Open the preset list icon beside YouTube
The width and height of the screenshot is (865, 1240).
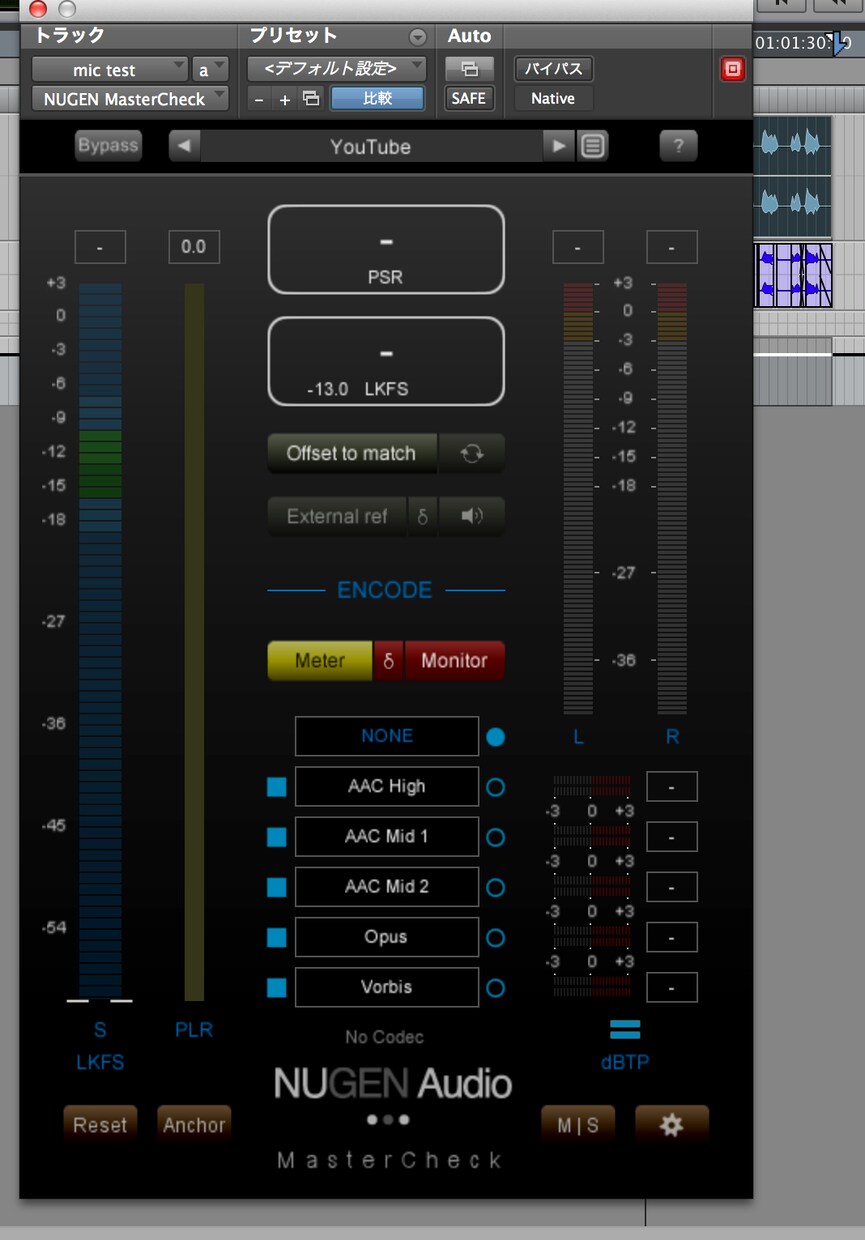point(593,146)
